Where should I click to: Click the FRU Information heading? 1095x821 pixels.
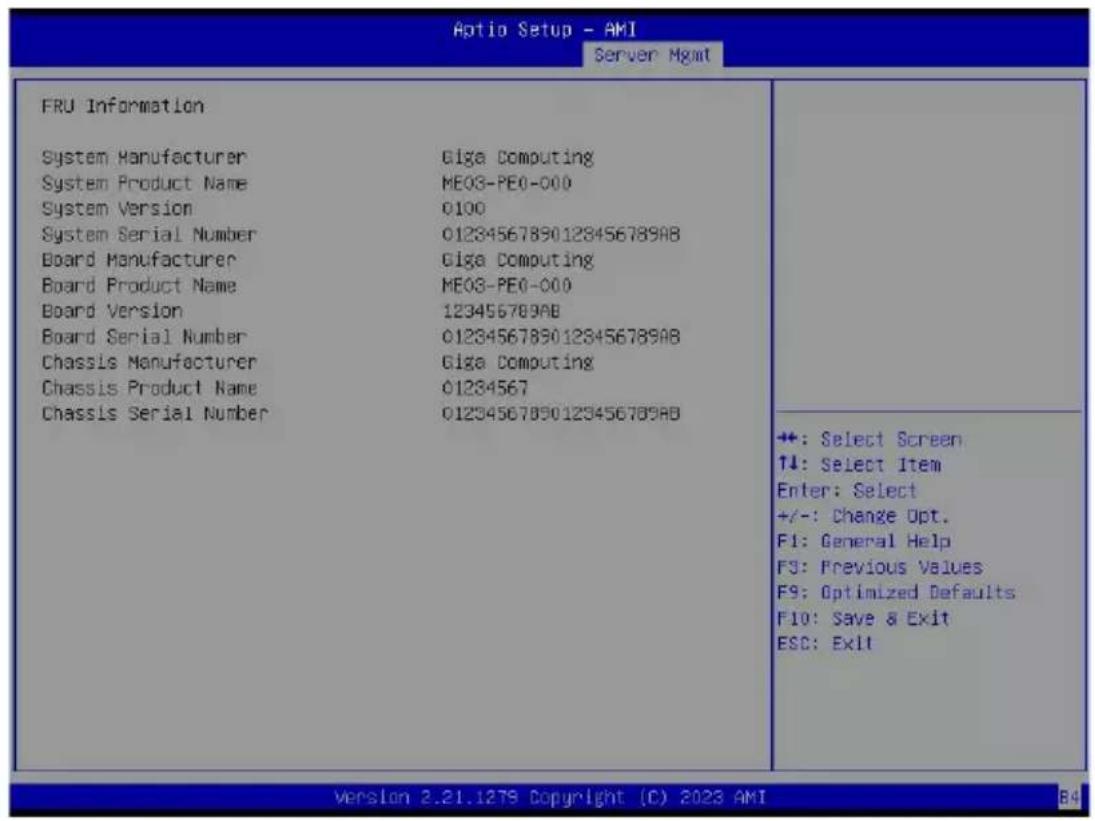123,106
